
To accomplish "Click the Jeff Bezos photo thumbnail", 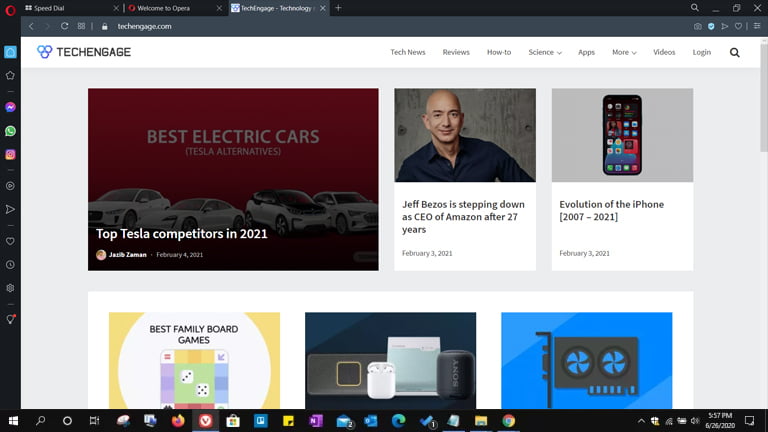I will click(465, 135).
